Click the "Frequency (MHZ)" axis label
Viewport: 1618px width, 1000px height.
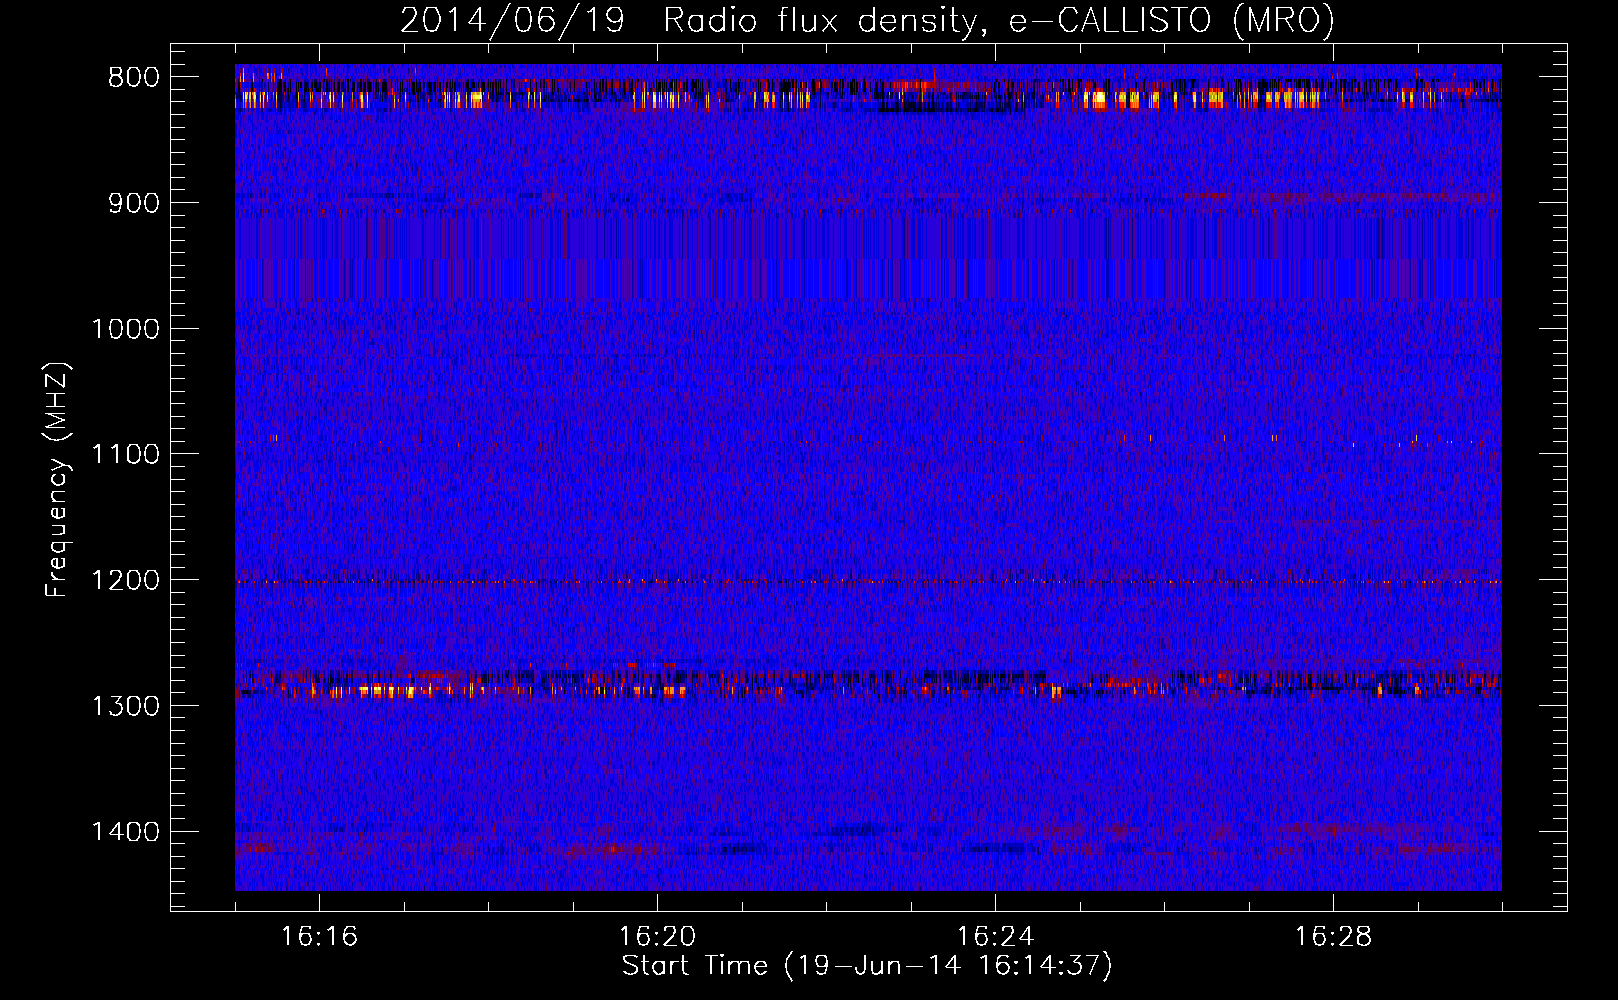point(57,479)
